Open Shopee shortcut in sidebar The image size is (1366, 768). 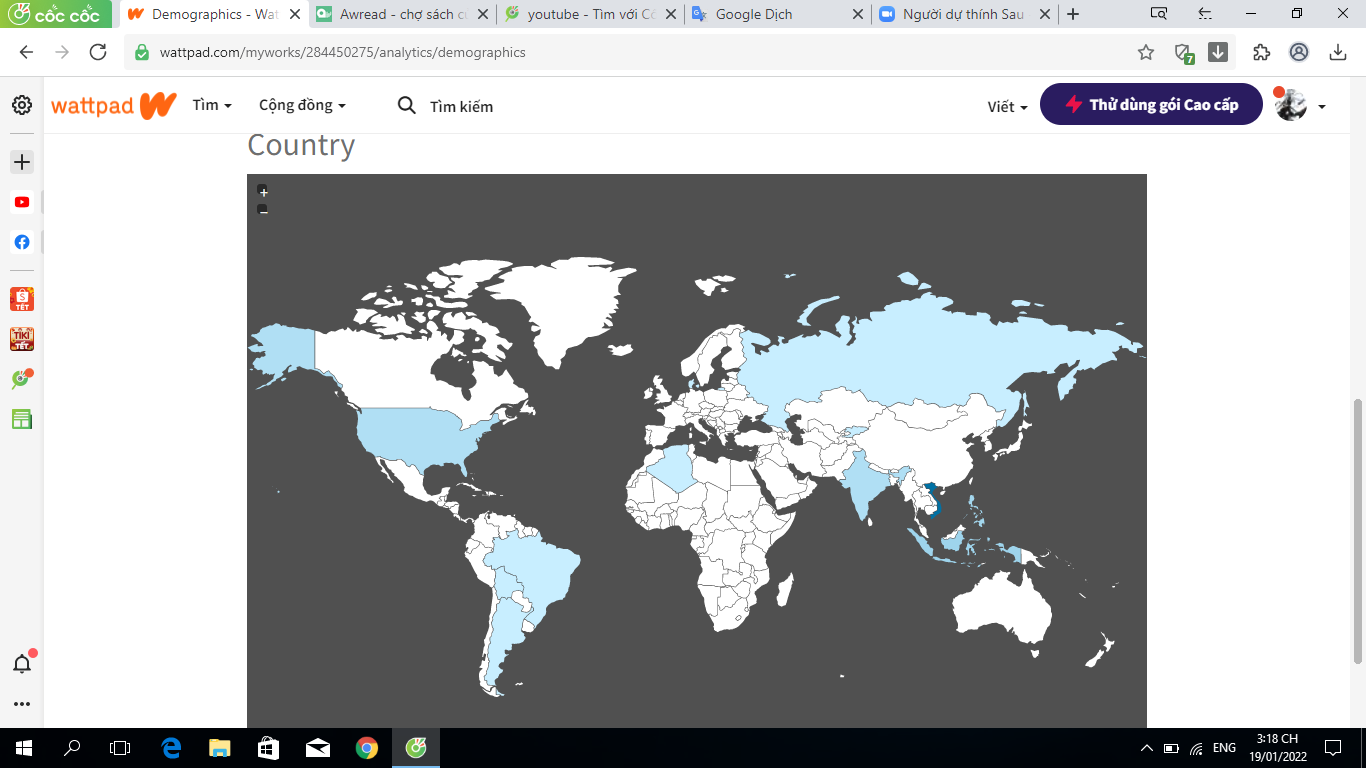[x=22, y=299]
